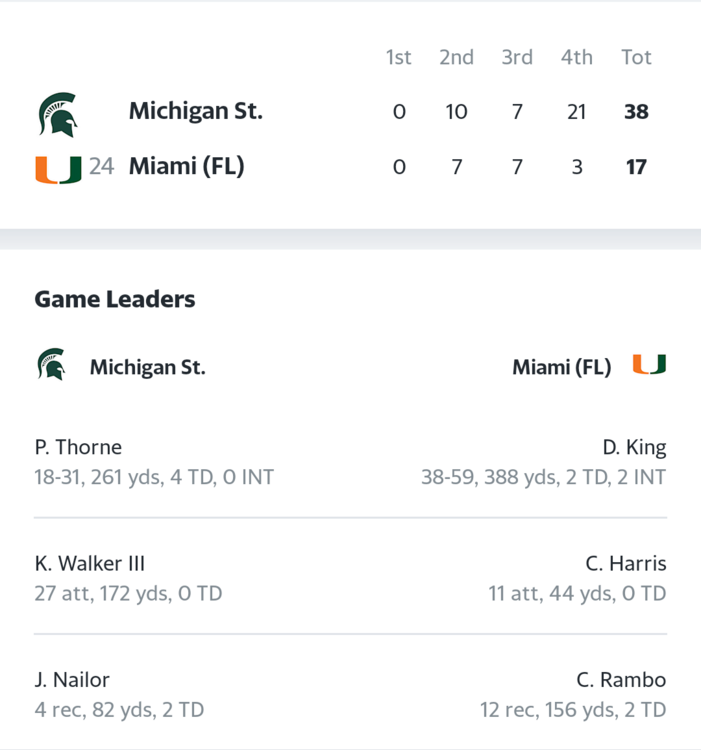Click Michigan St. final total 38
Screen dimensions: 701x750
(x=636, y=112)
